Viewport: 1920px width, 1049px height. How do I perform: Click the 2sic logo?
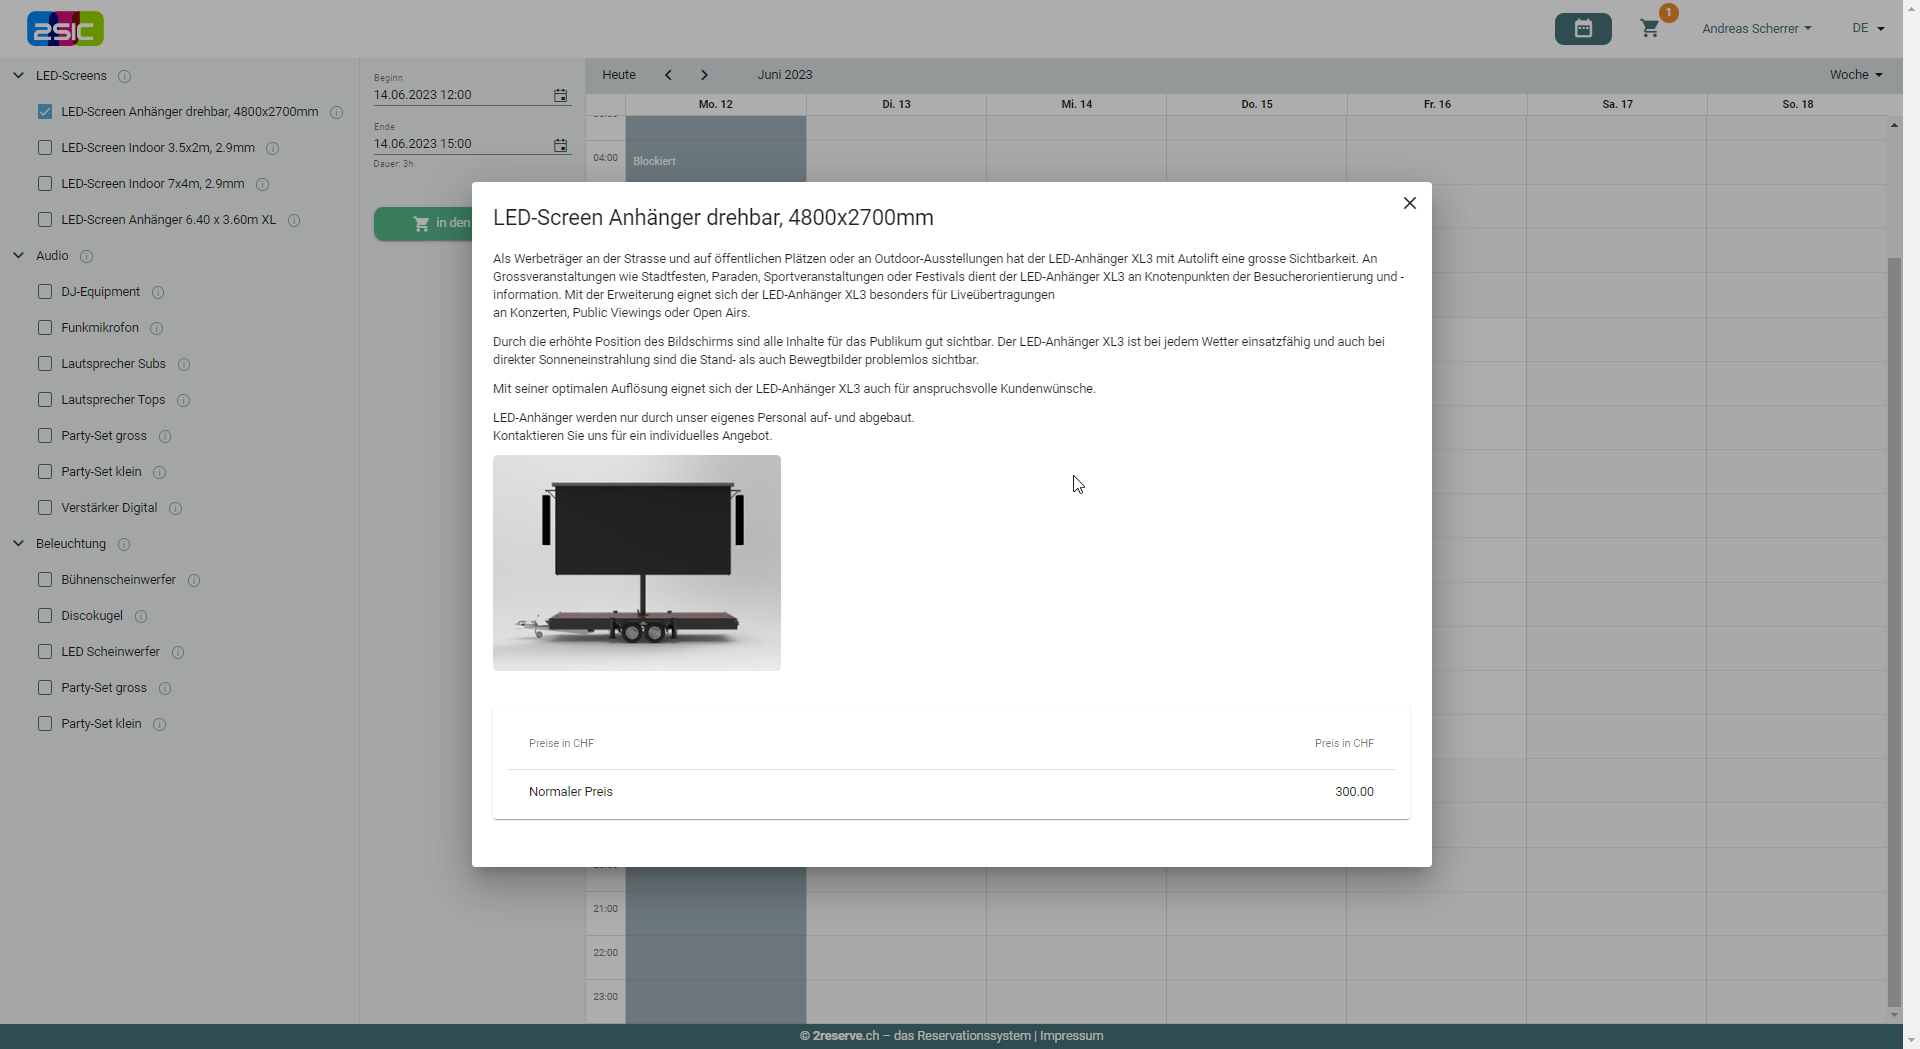(x=65, y=29)
